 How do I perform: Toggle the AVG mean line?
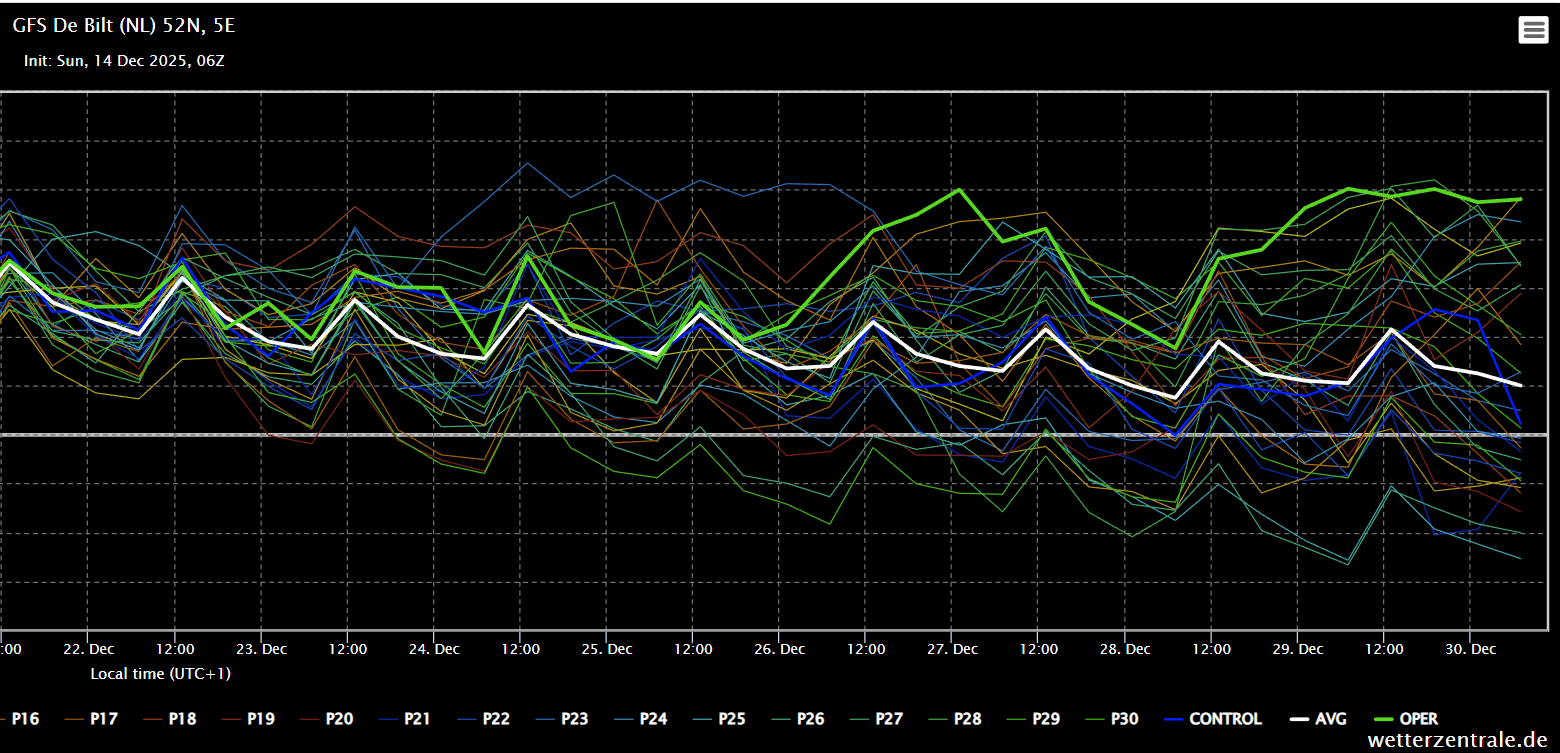click(1316, 718)
